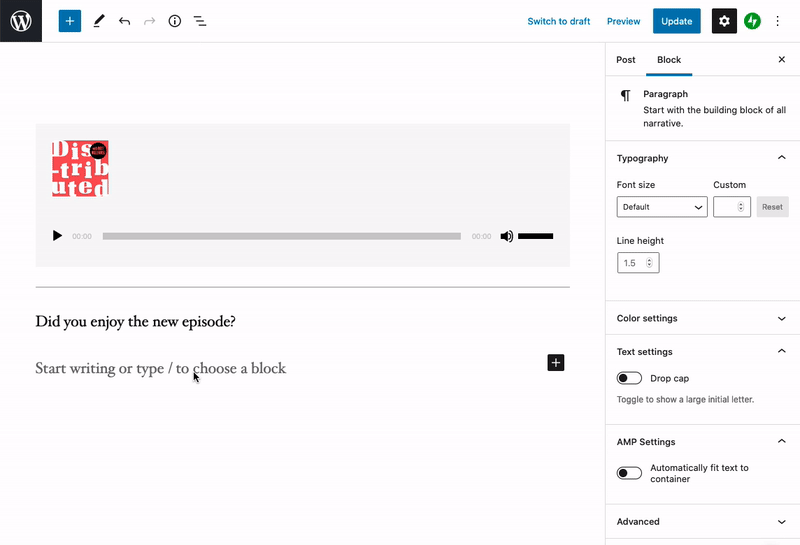Reset the font size
Image resolution: width=800 pixels, height=545 pixels.
(x=772, y=207)
